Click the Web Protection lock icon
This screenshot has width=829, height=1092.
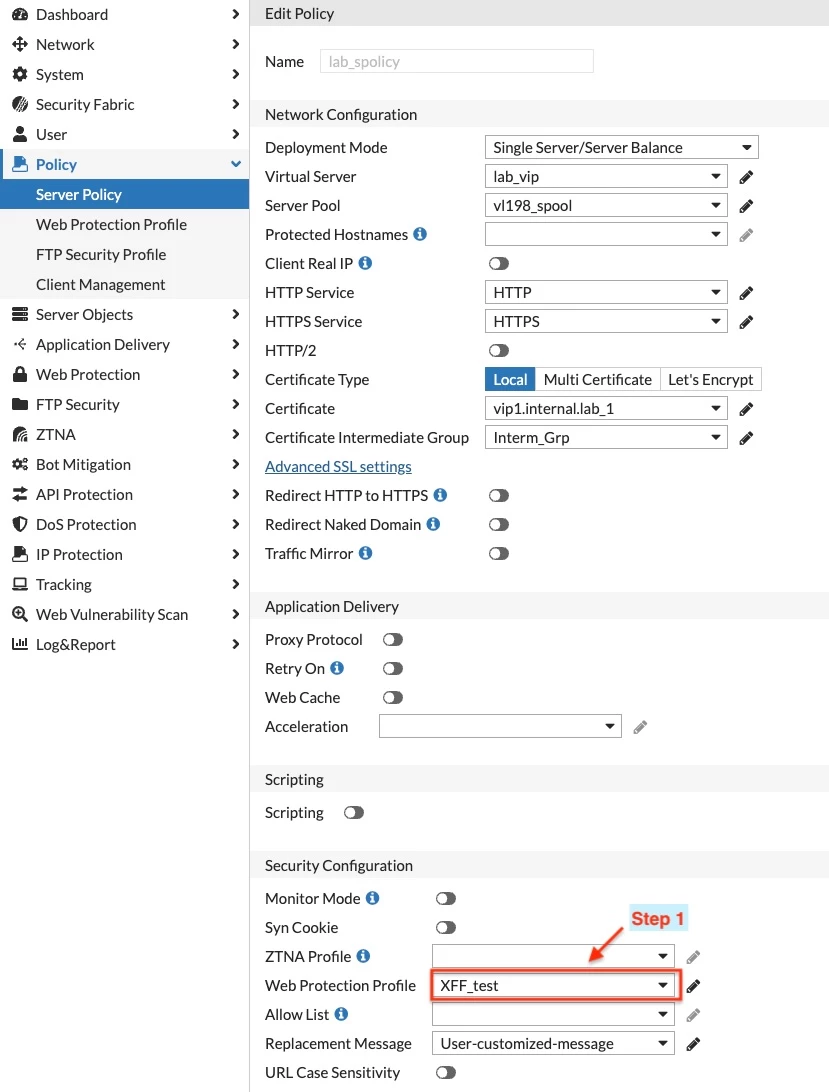tap(20, 374)
